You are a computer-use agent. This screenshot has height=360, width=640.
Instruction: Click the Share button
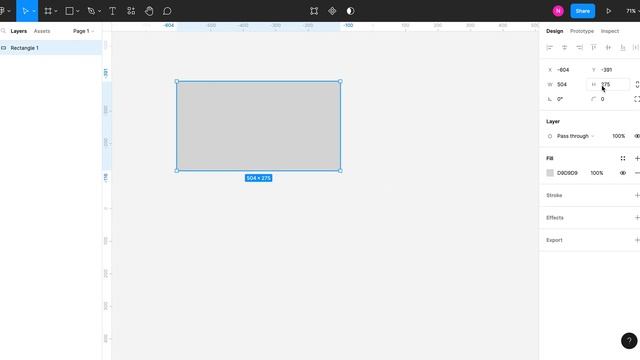[582, 11]
